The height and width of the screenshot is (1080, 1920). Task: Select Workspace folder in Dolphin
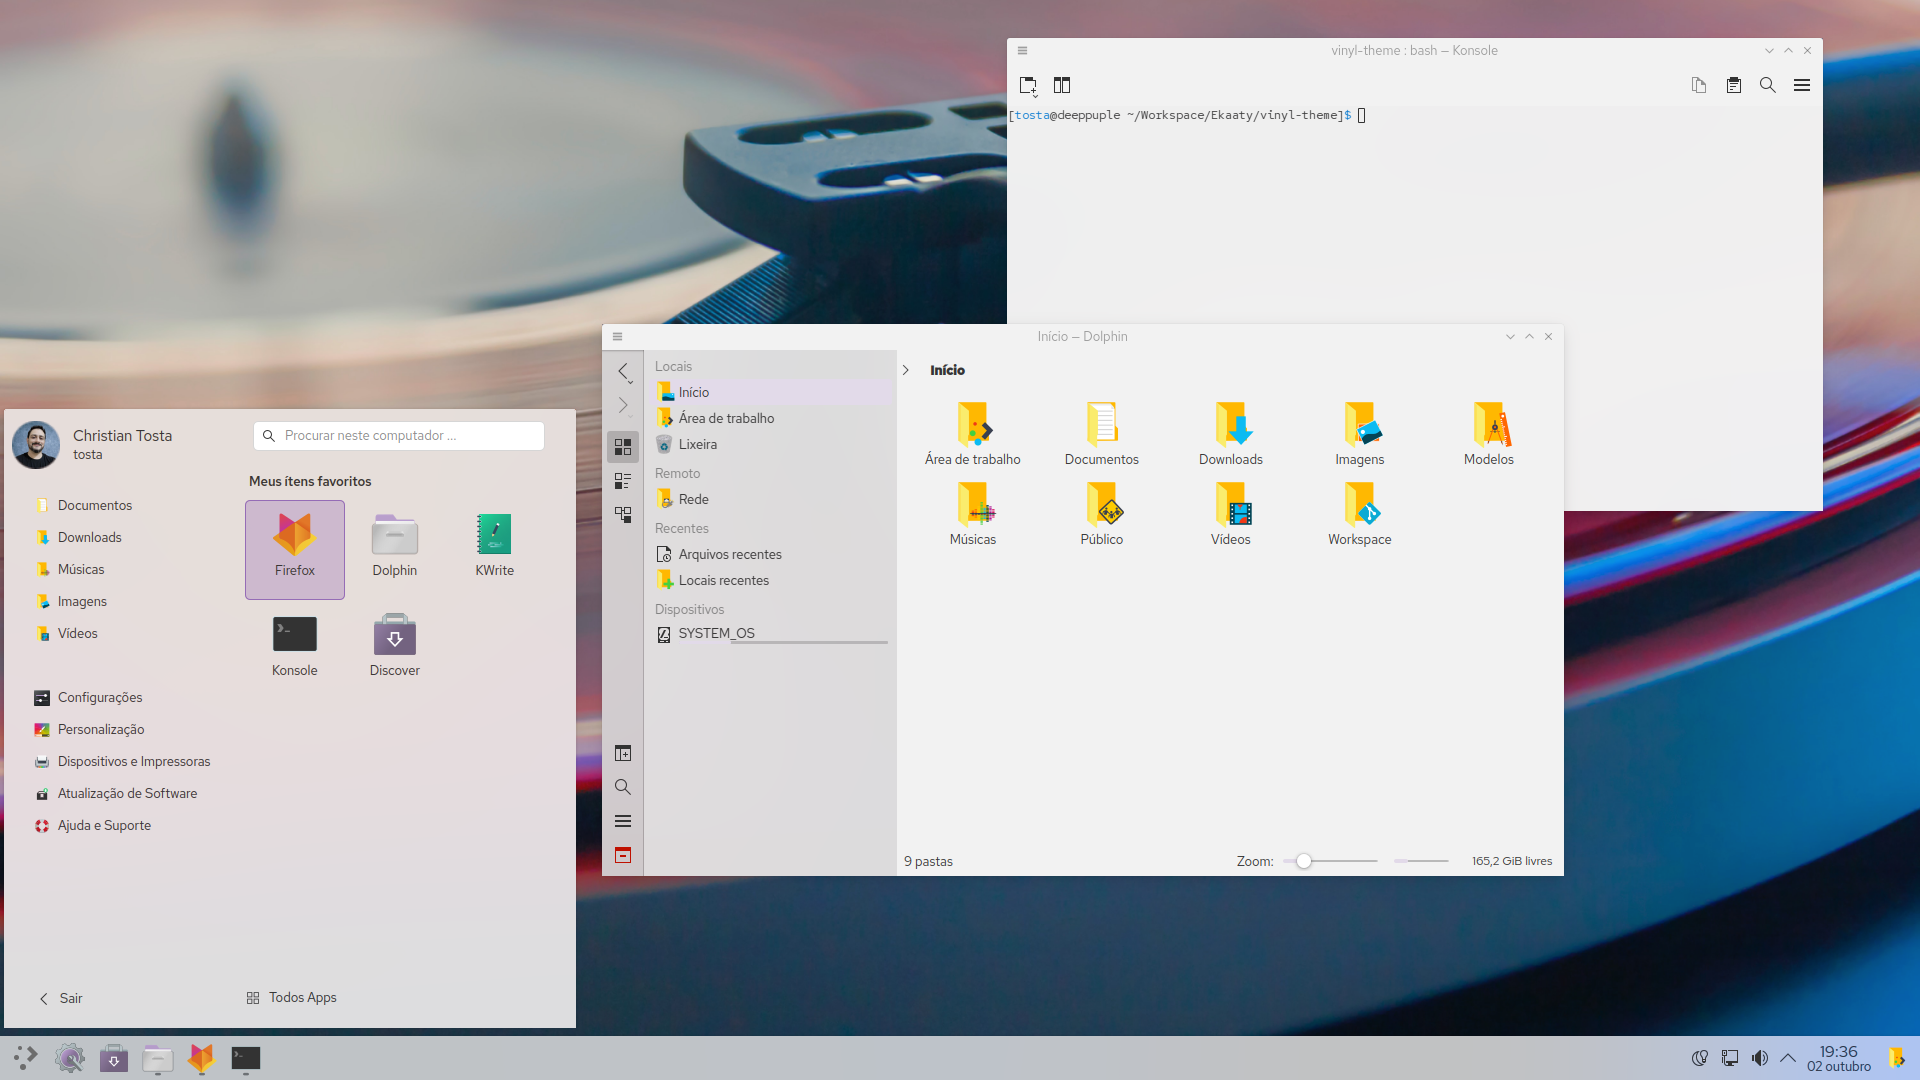[x=1360, y=513]
